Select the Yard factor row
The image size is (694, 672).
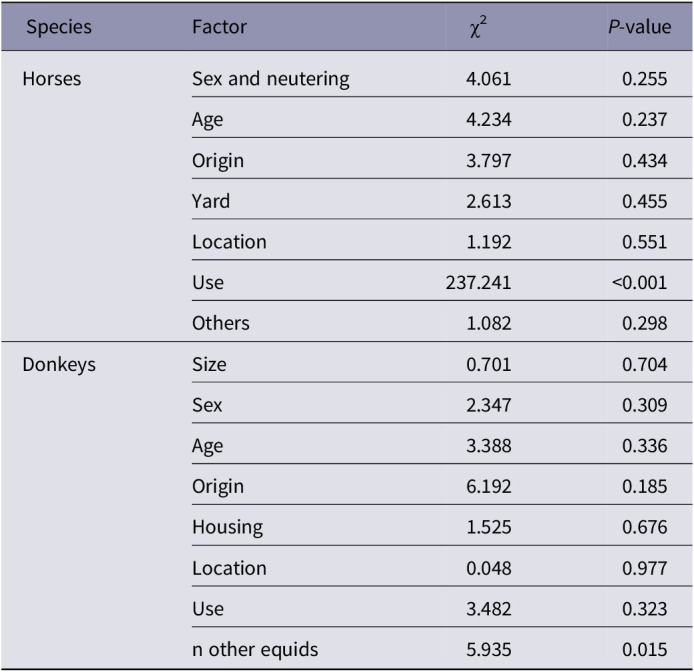coord(442,199)
